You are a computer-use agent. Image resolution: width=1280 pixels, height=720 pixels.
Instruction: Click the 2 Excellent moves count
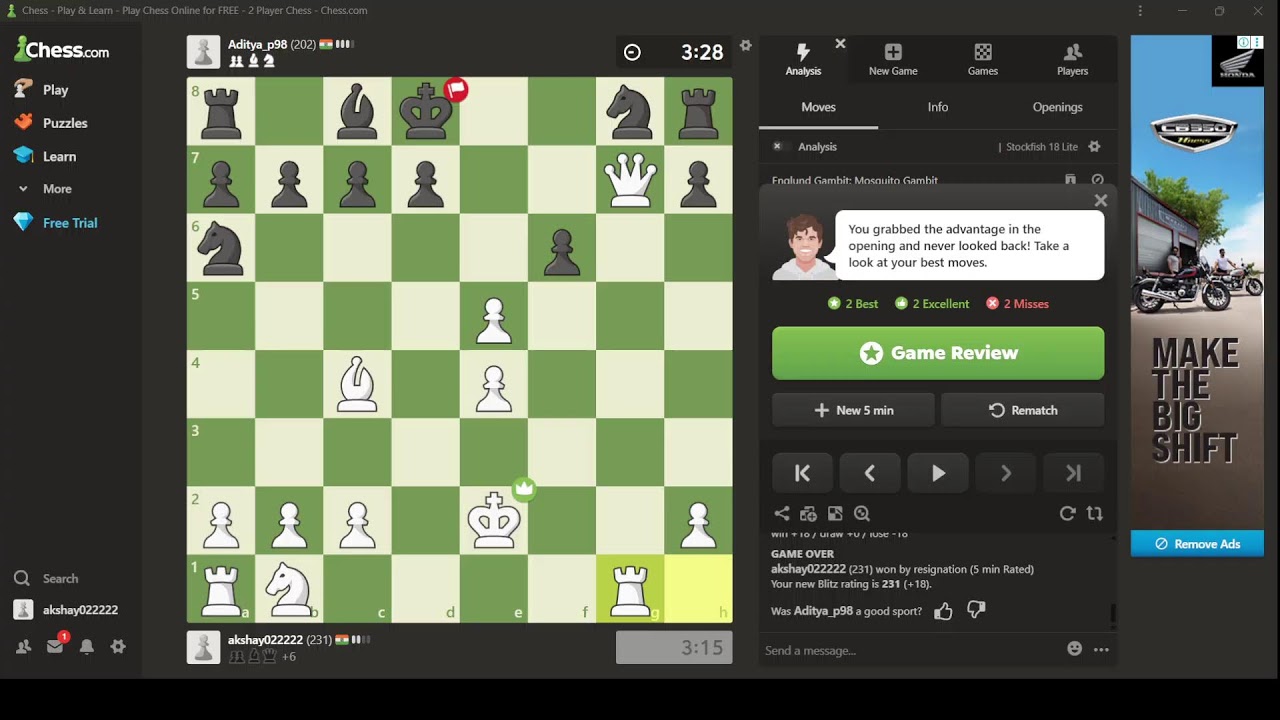(932, 304)
